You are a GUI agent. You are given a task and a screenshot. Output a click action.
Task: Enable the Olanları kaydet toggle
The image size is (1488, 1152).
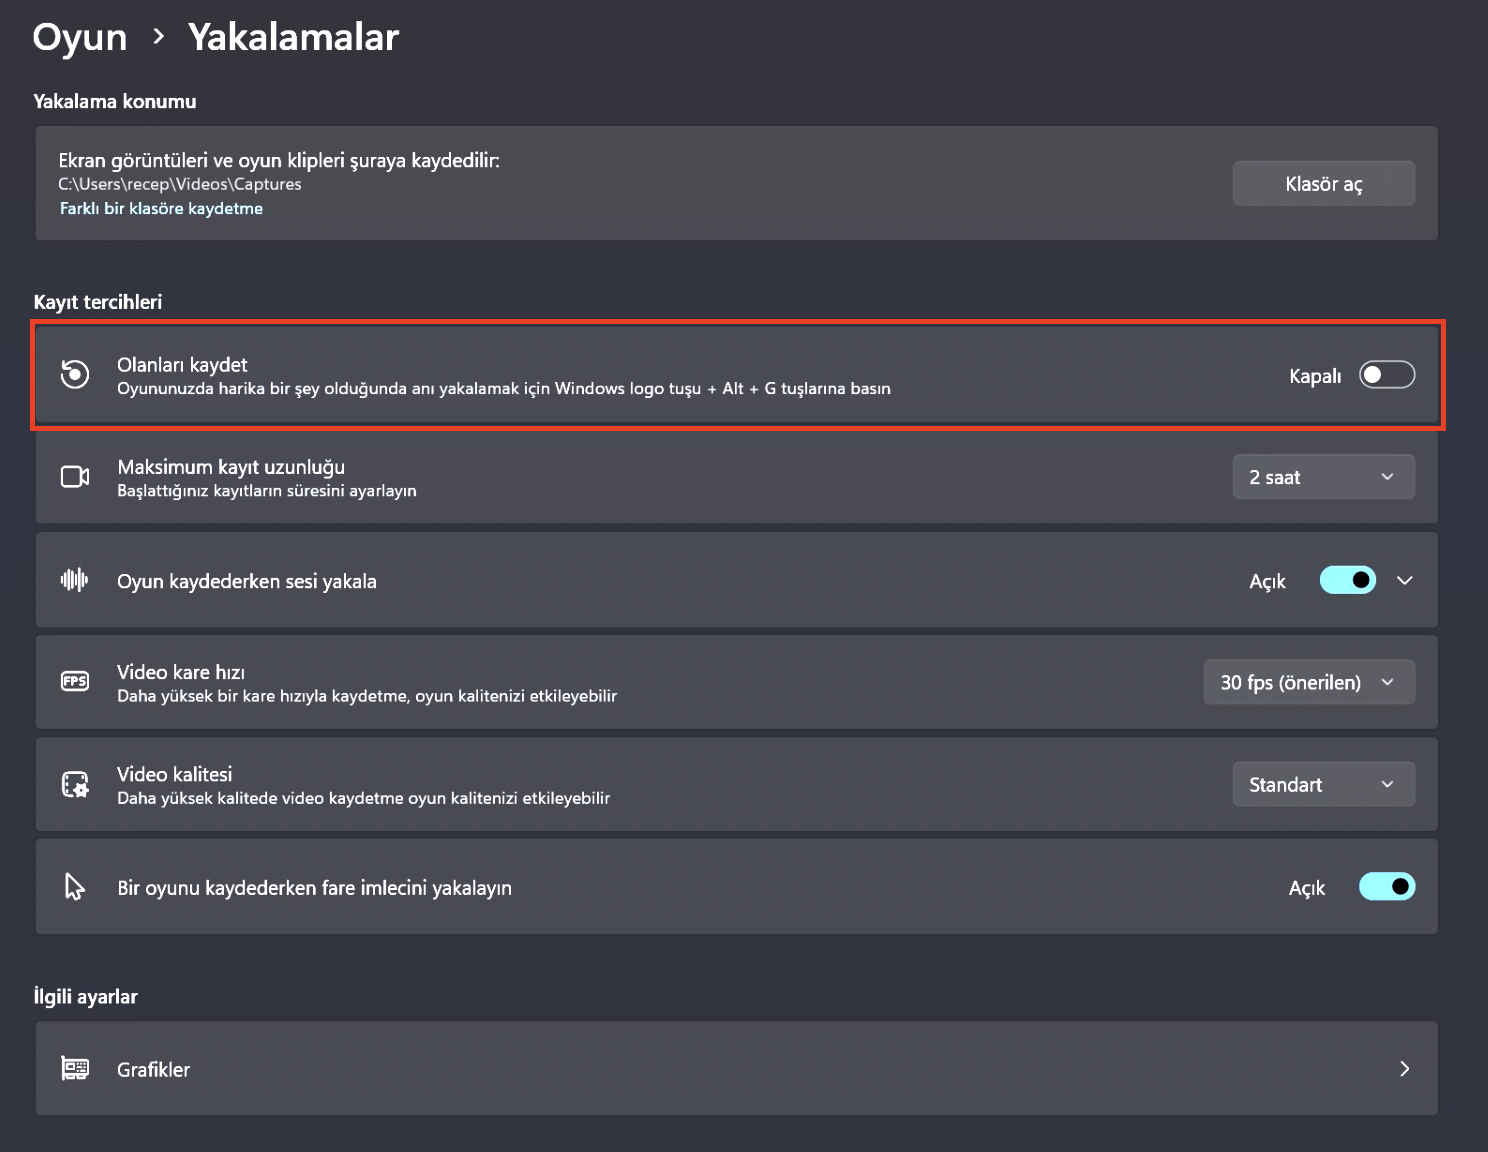[x=1387, y=374]
